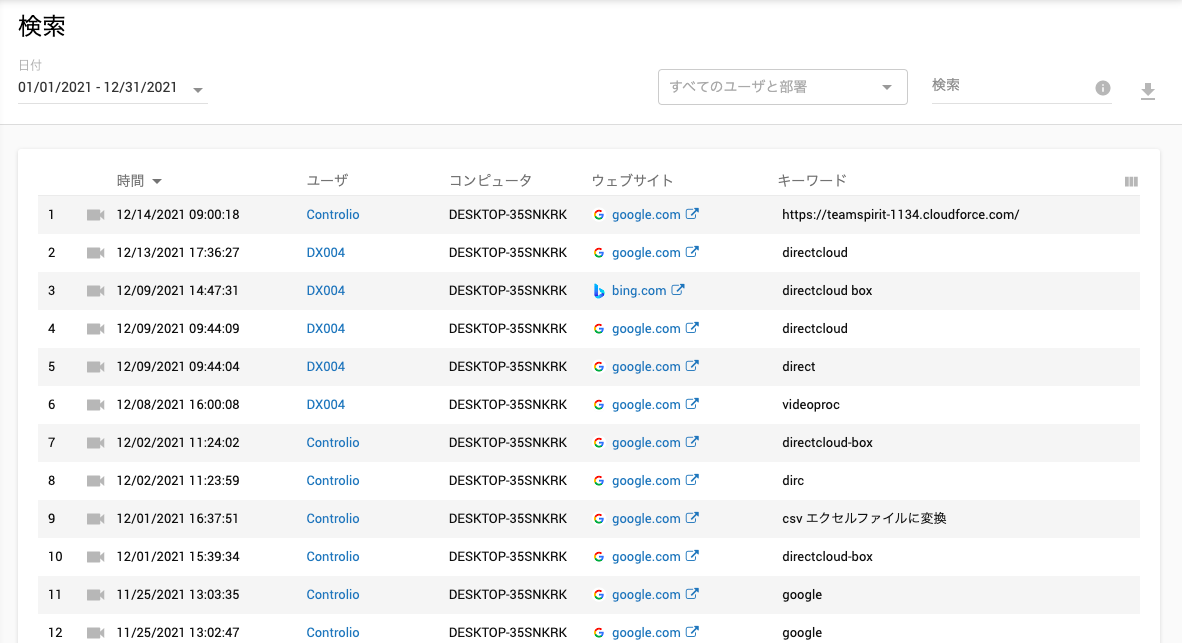Select DESKTOP-35SNKRK in the videoproc row
1182x643 pixels.
pyautogui.click(x=508, y=405)
